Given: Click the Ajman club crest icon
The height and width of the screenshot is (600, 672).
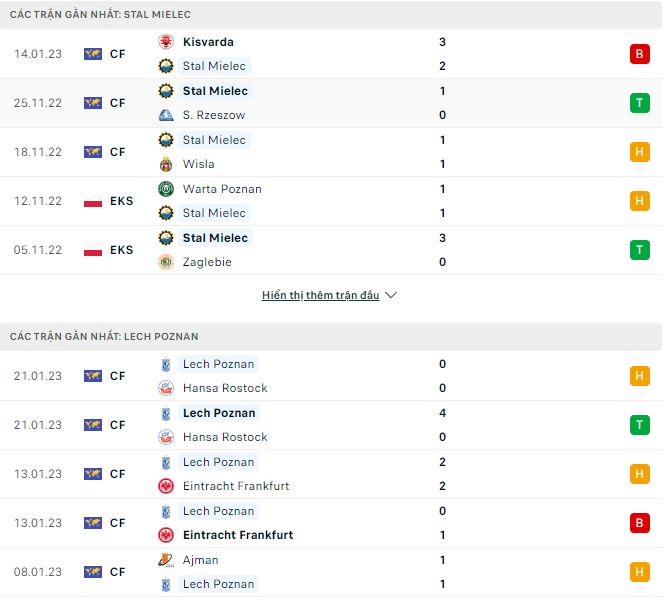Looking at the screenshot, I should pos(166,560).
